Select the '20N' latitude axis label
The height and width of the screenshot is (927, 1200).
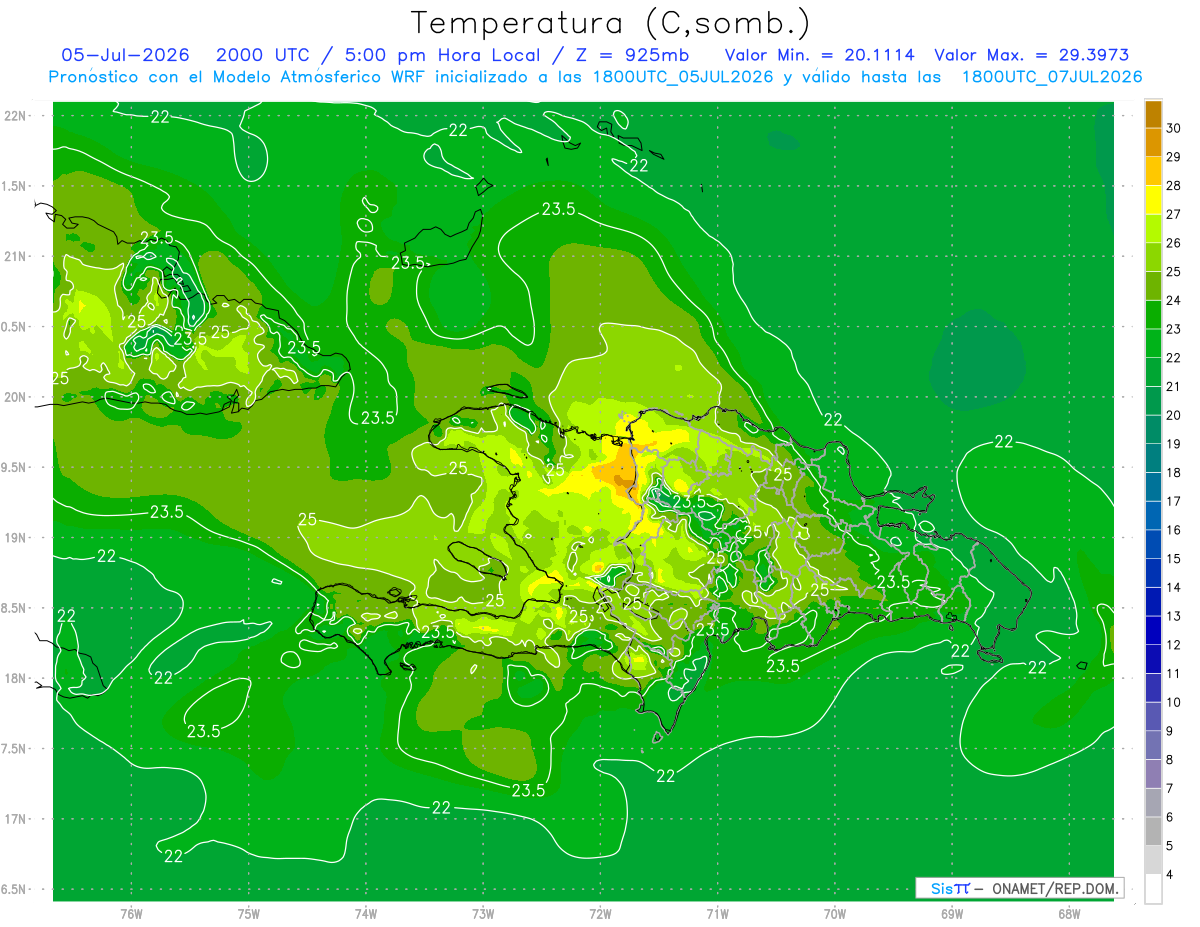coord(15,397)
